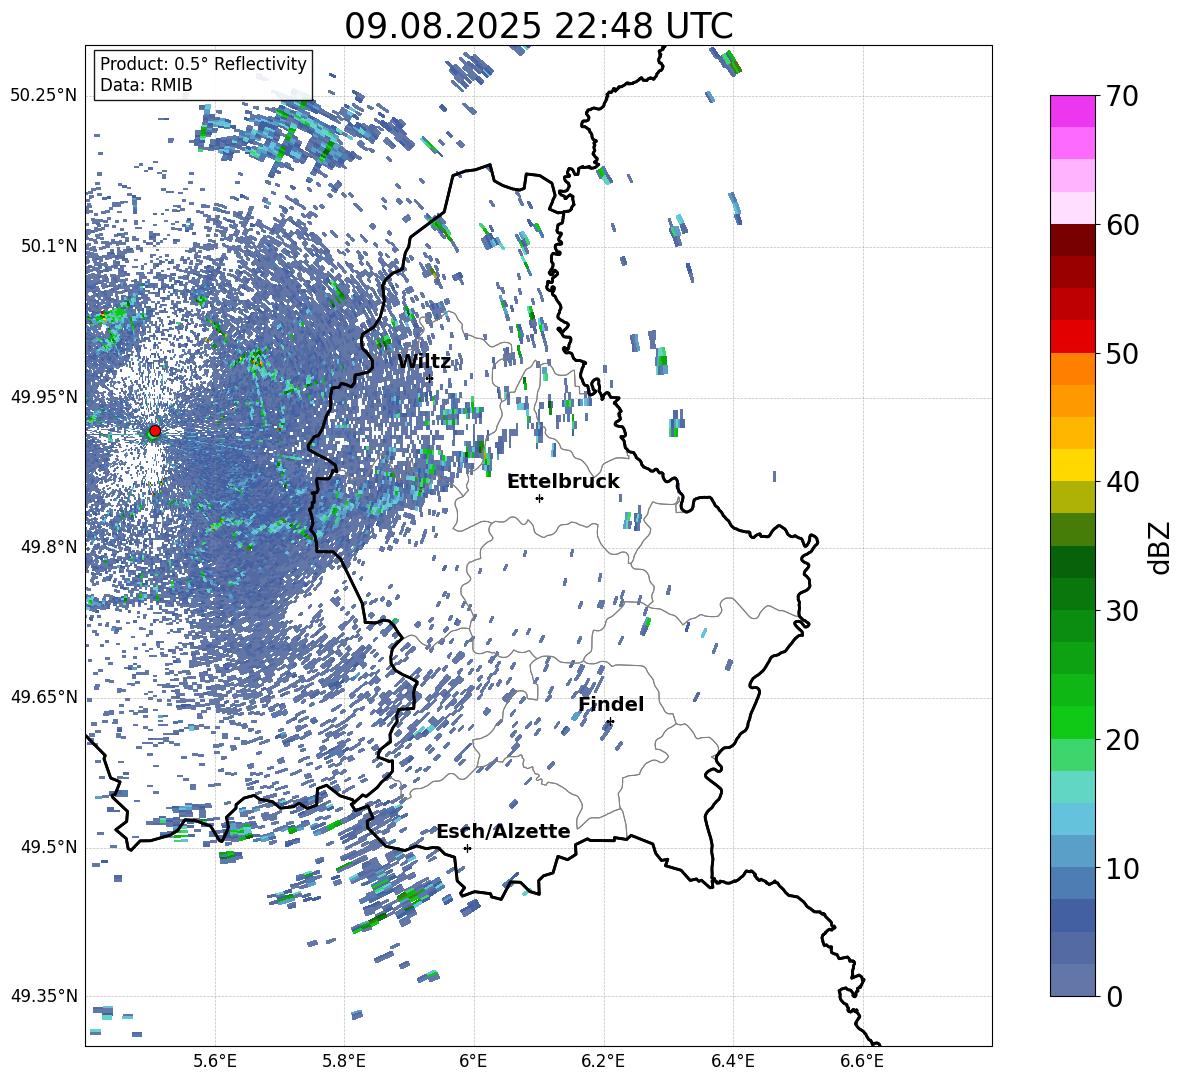Click the 49.8°N latitude label
The width and height of the screenshot is (1184, 1081).
[x=49, y=547]
